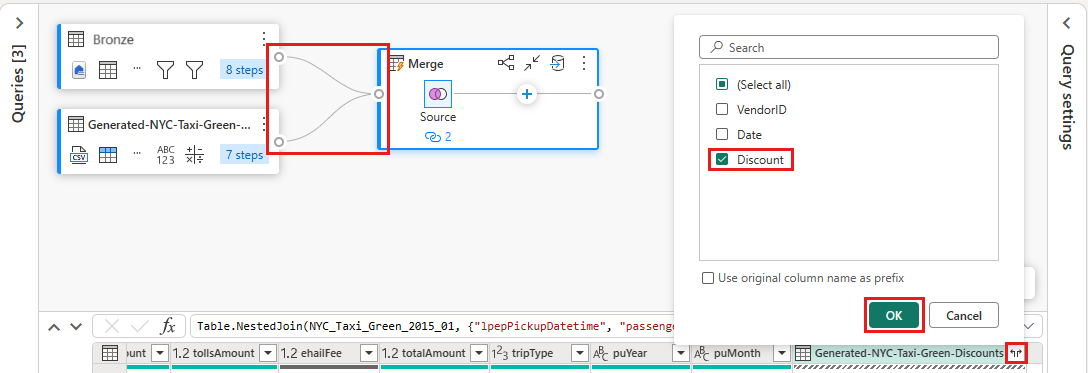This screenshot has height=373, width=1088.
Task: Collapse the Query settings pane
Action: point(1067,23)
